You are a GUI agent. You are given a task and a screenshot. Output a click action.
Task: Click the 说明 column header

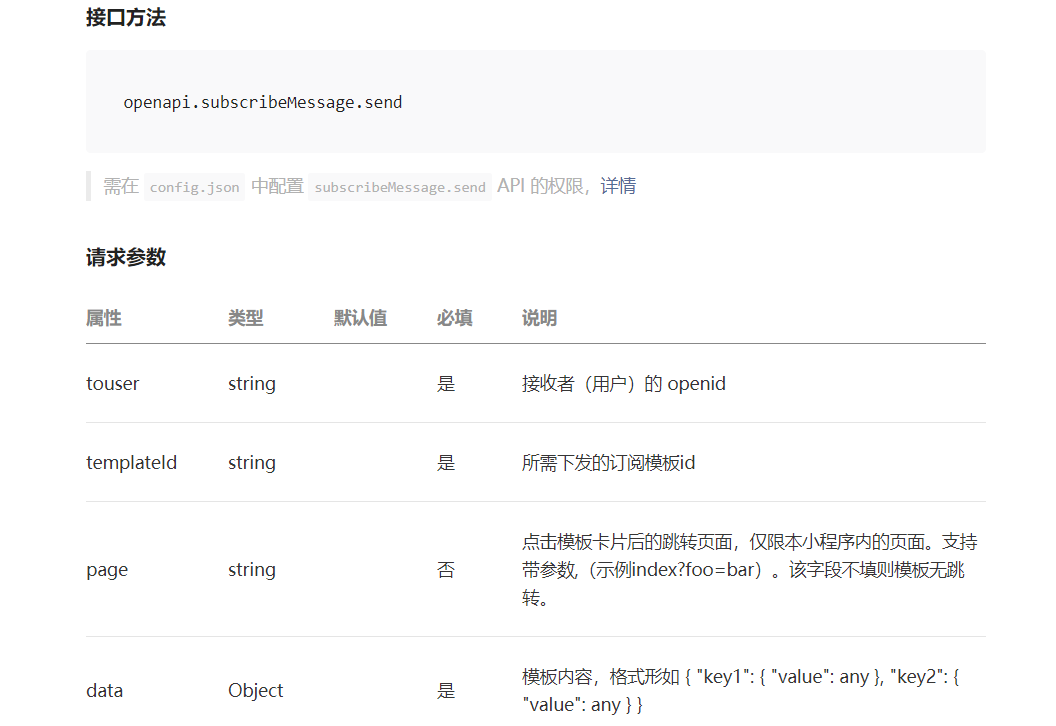[539, 318]
